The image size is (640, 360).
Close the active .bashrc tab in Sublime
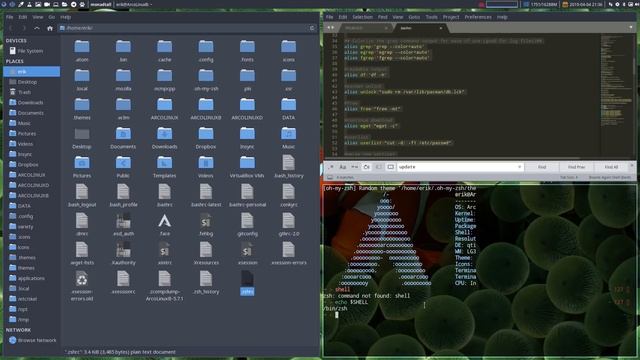point(441,28)
